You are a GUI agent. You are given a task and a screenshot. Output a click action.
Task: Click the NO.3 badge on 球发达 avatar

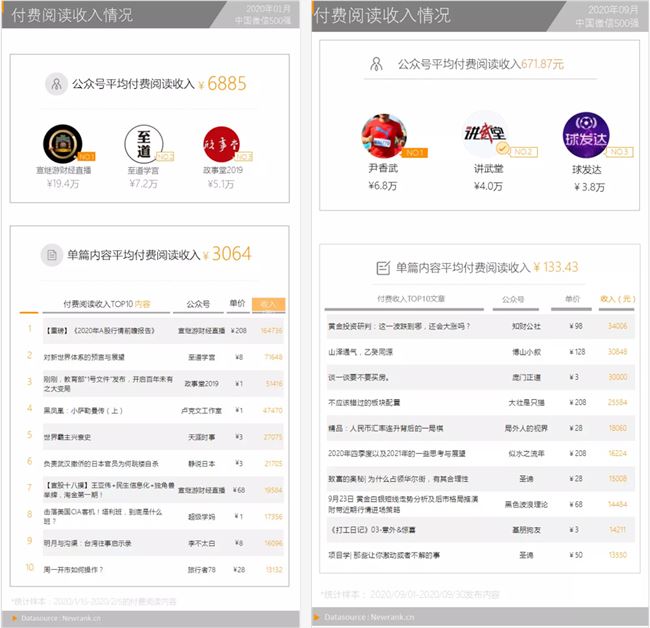[x=620, y=152]
